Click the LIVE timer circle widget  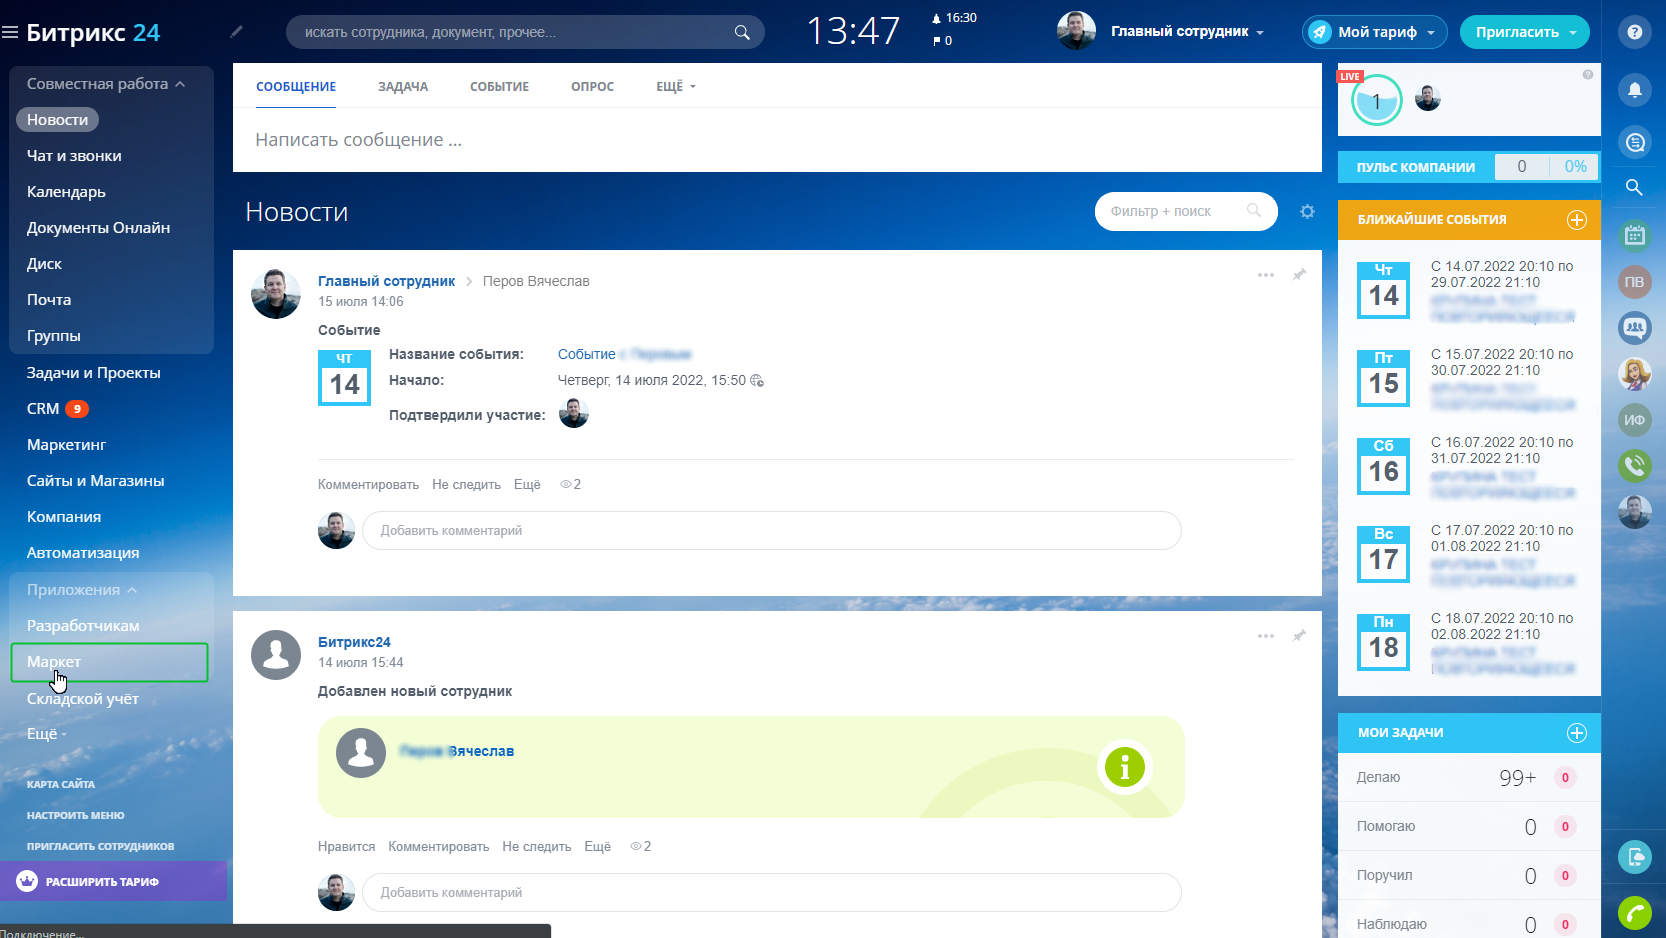pos(1377,100)
